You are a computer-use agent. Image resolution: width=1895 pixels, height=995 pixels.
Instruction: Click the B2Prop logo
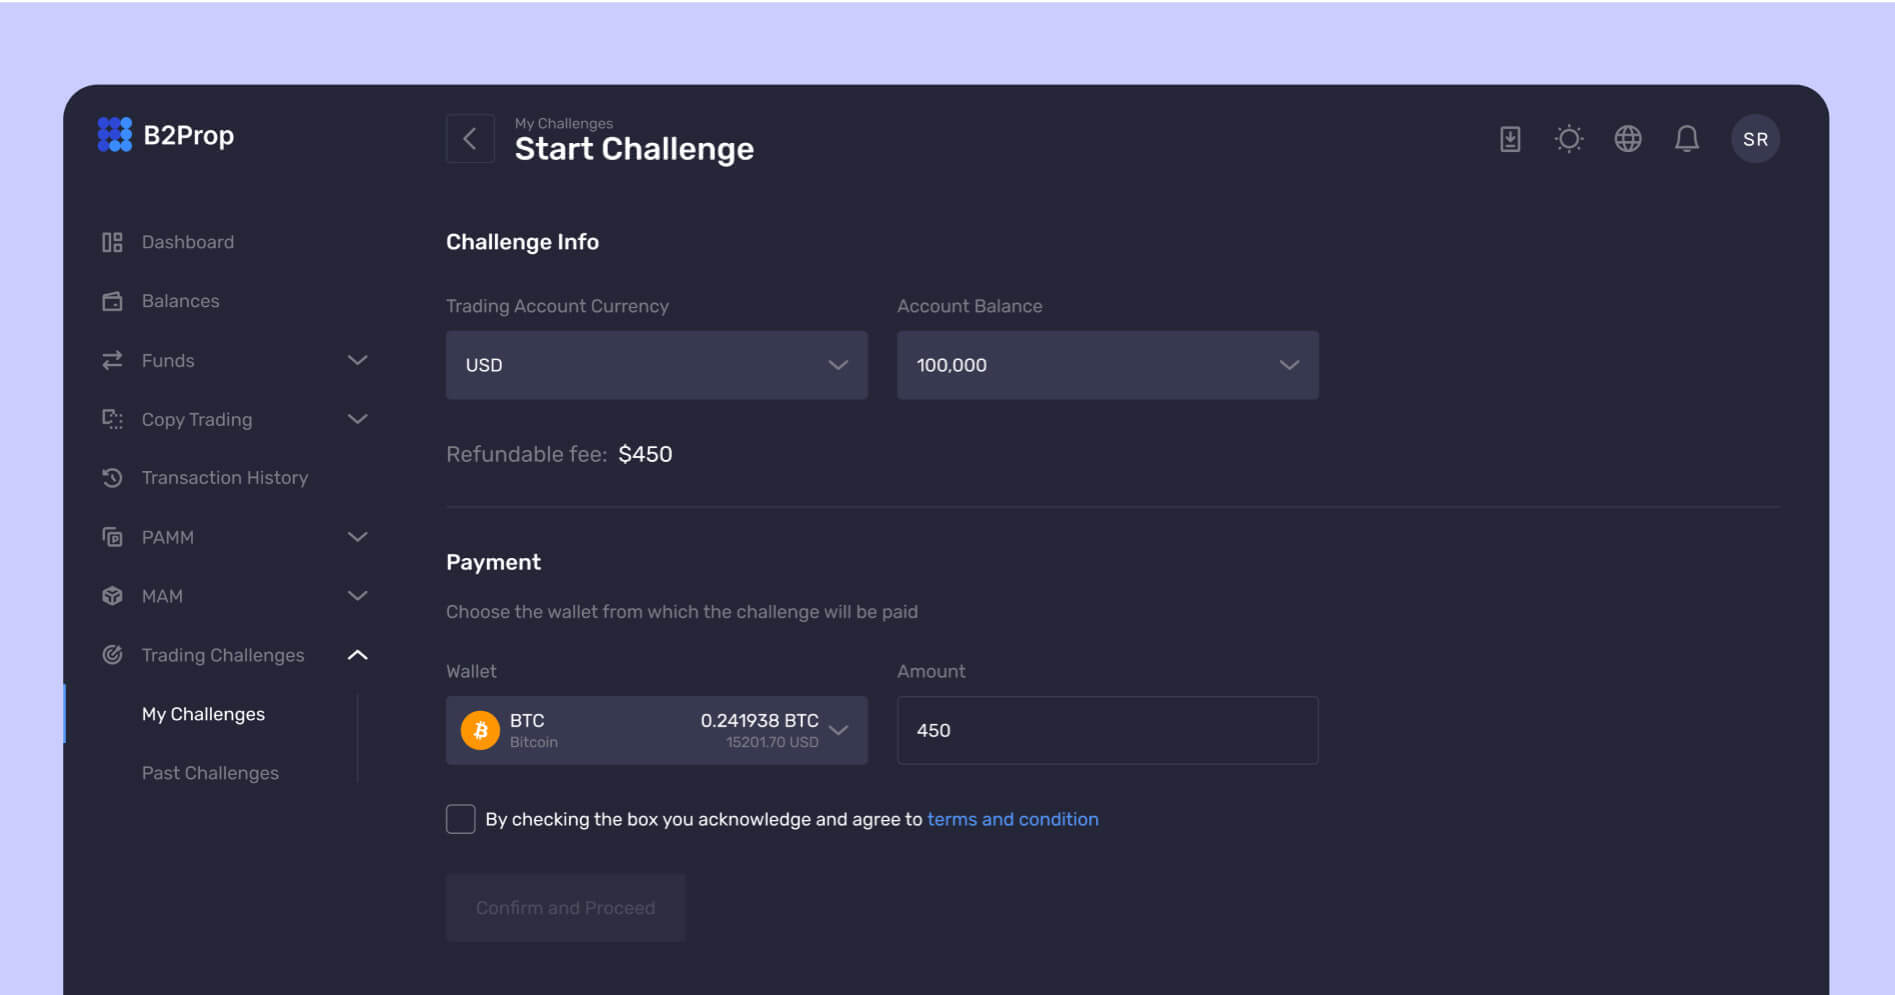tap(166, 135)
